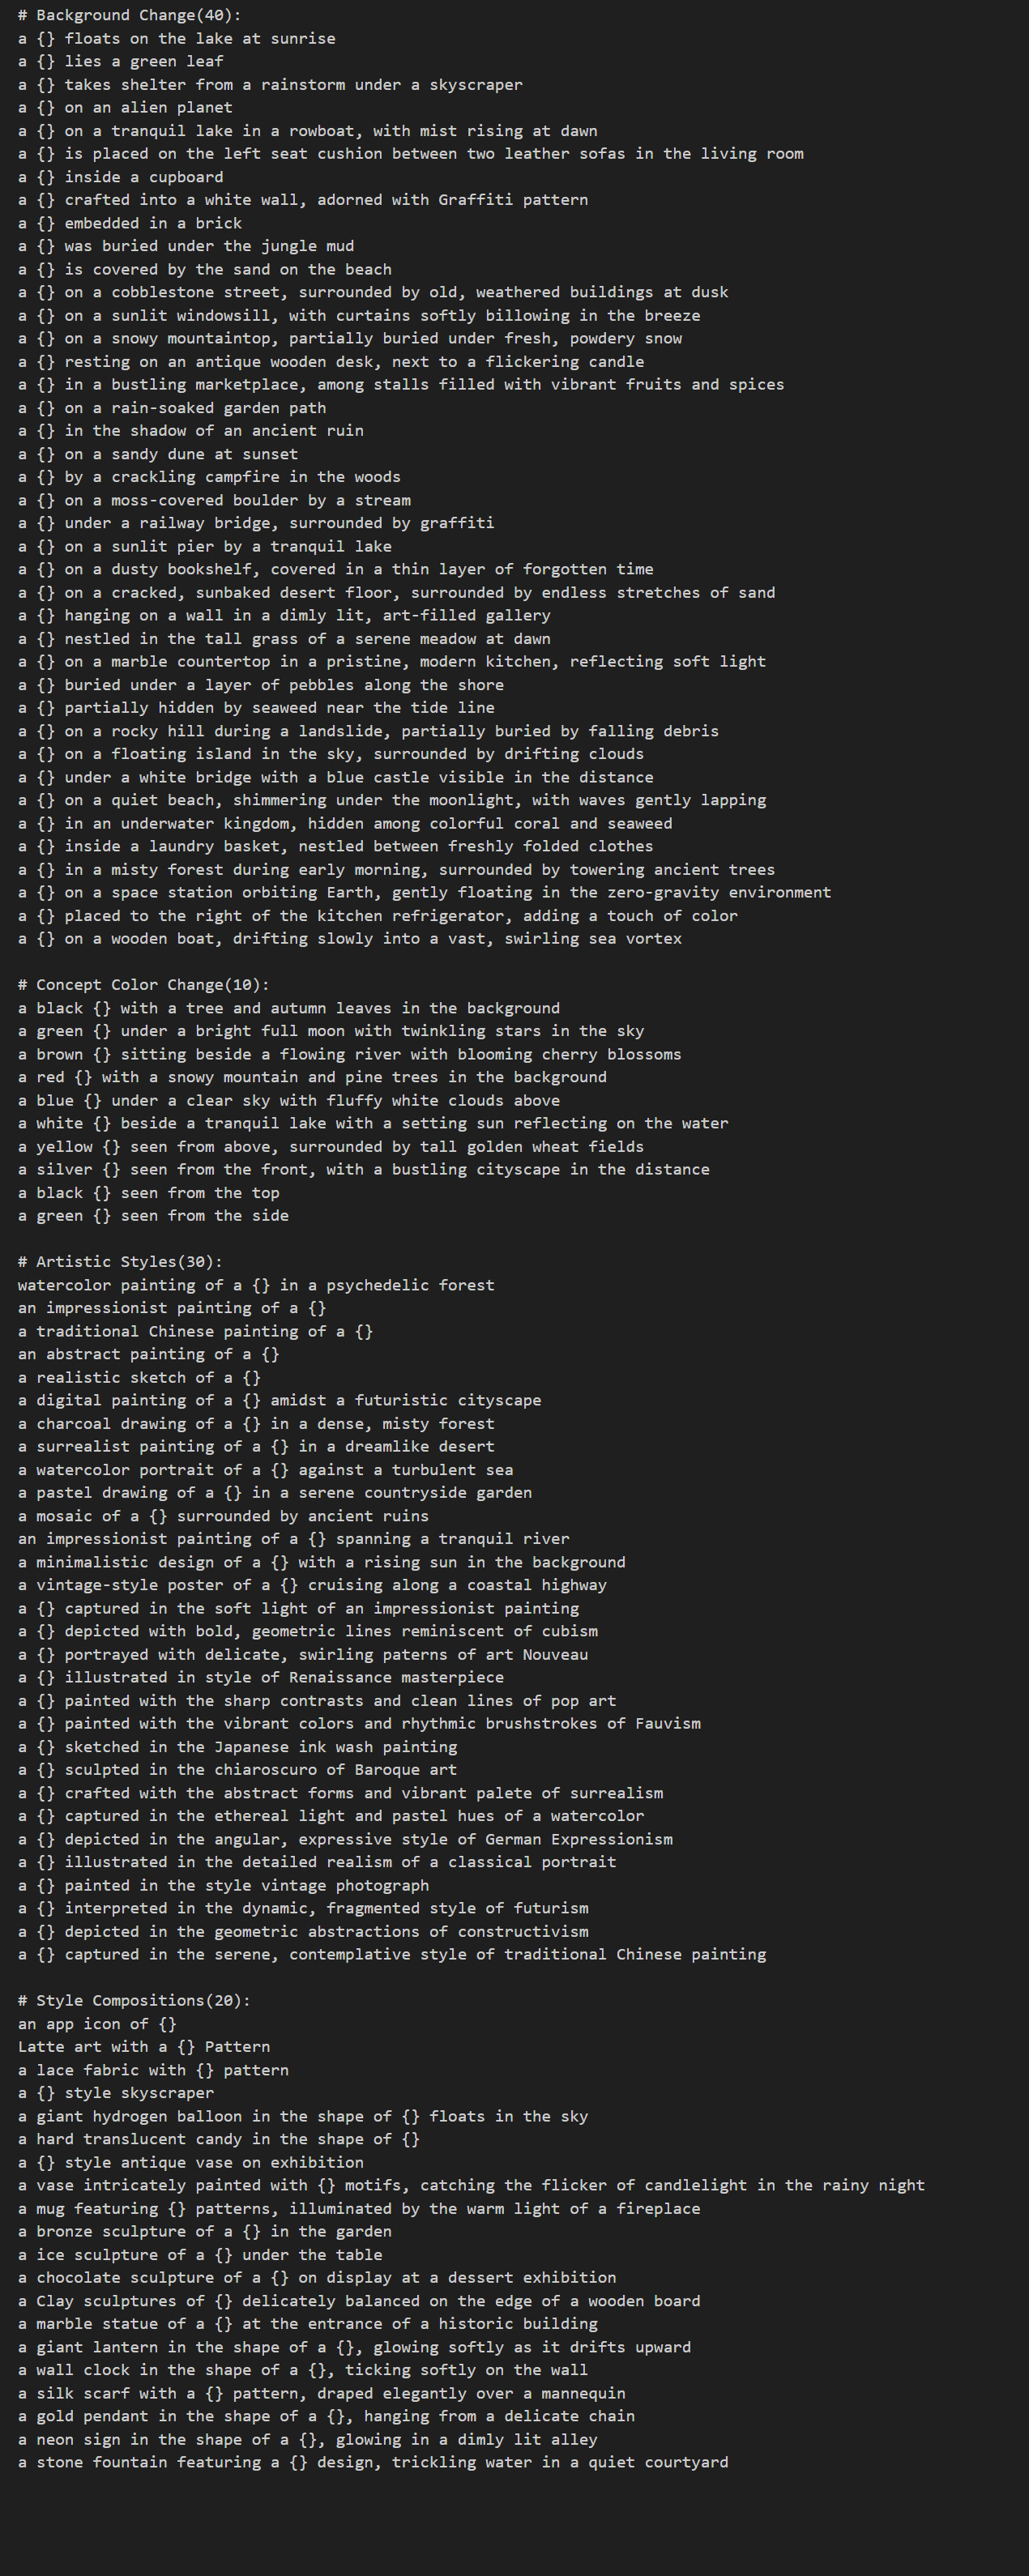1029x2576 pixels.
Task: Click the "# Background Change(40):" heading line
Action: 129,15
